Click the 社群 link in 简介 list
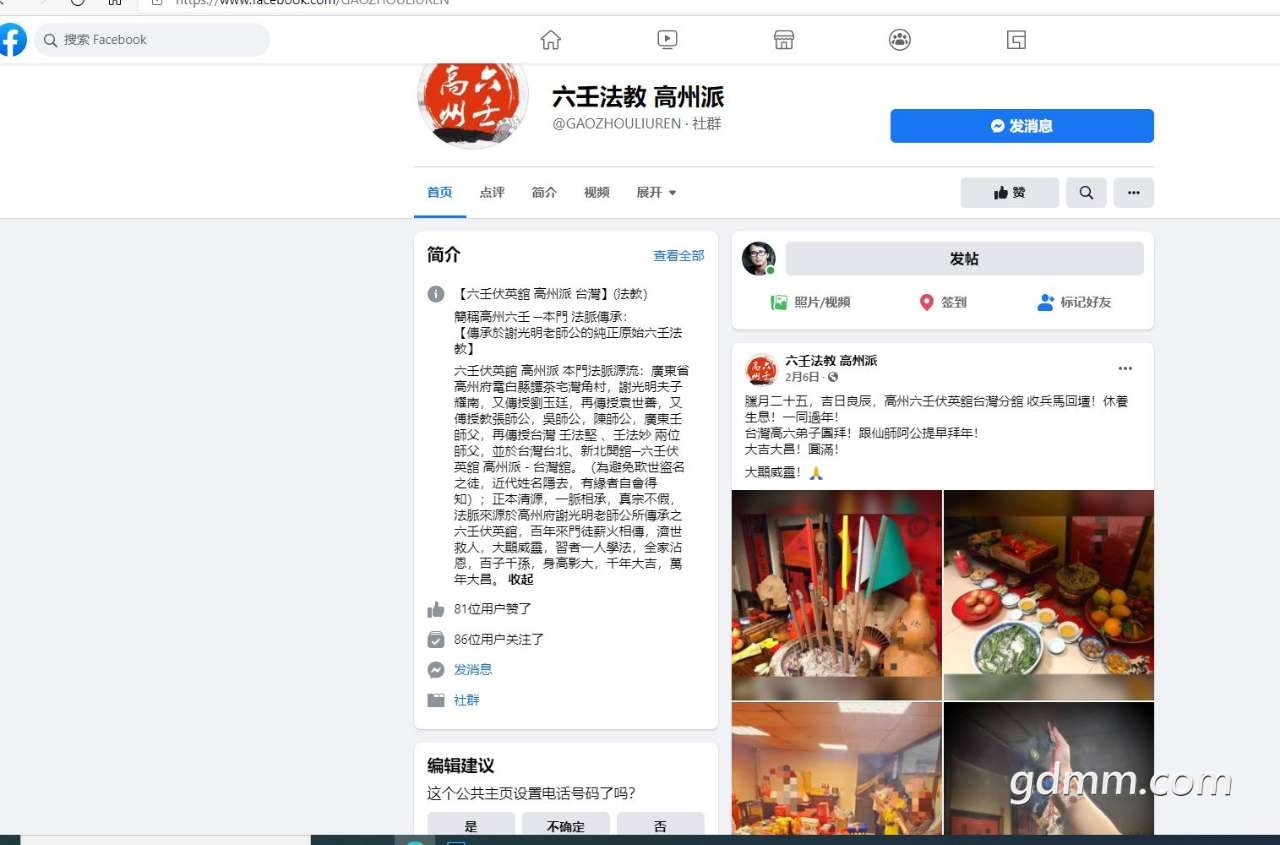Screen dimensions: 1280x845 point(467,700)
